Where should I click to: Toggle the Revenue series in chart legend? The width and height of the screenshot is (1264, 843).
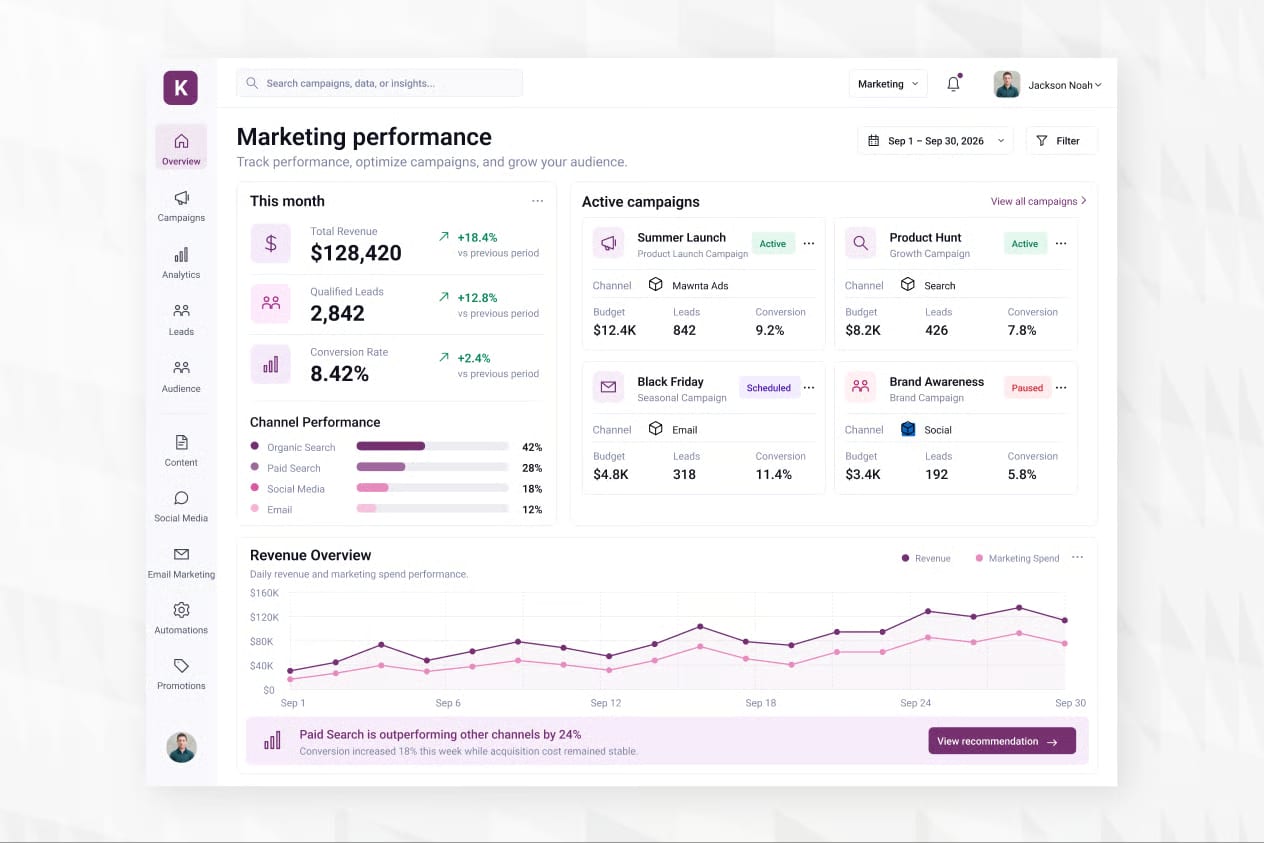(926, 558)
